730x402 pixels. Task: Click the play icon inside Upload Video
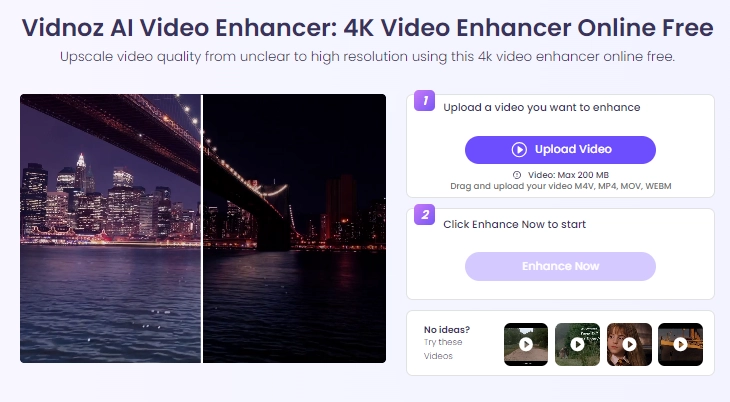pos(519,150)
